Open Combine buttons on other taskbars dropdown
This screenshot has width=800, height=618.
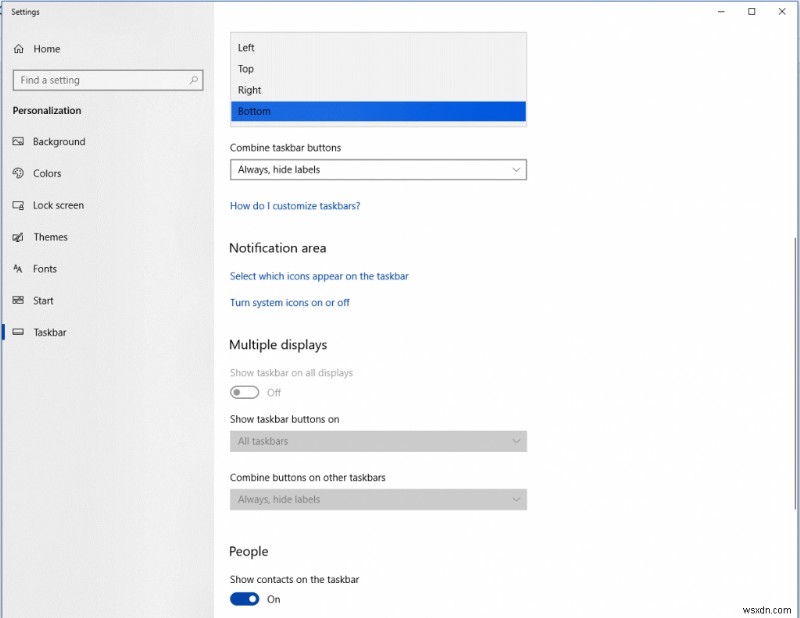point(378,499)
